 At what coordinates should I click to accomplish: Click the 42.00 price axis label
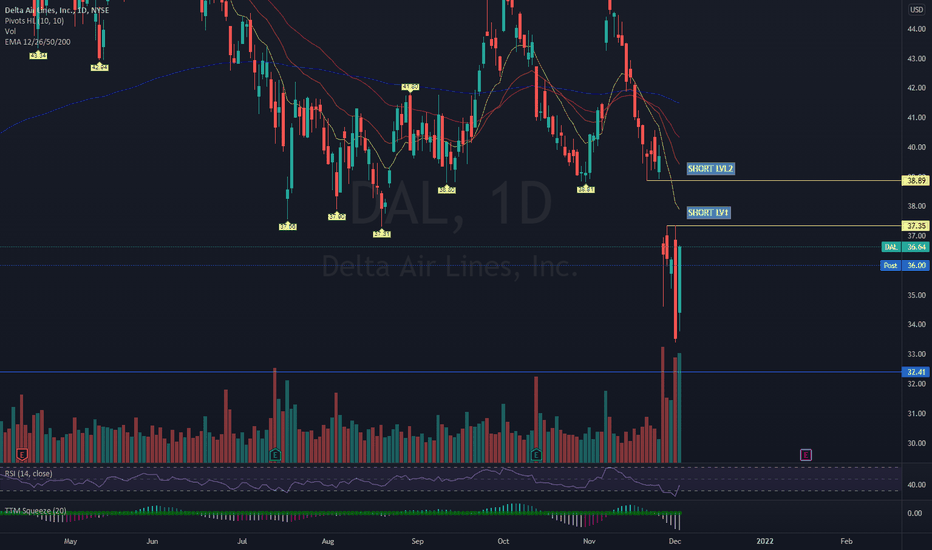[x=916, y=87]
